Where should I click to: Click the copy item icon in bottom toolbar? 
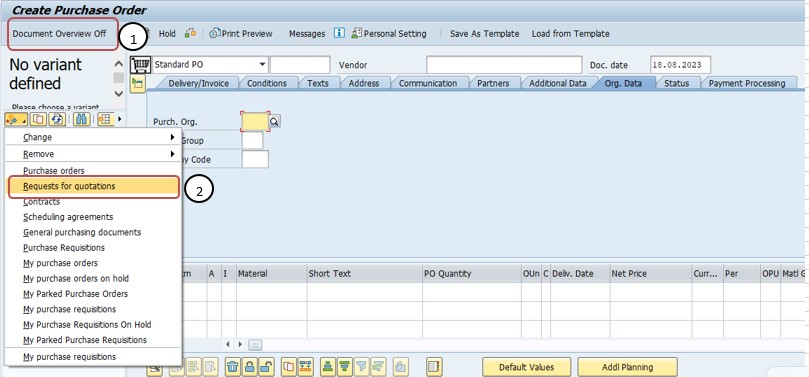point(289,367)
